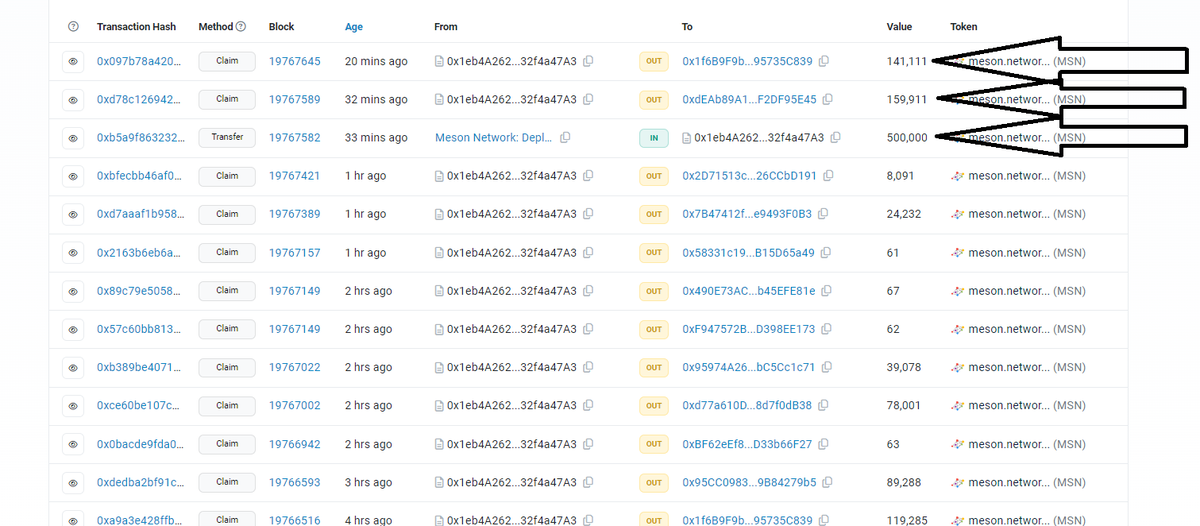The height and width of the screenshot is (526, 1200).
Task: Copy From address in block 19767157 row
Action: (588, 252)
